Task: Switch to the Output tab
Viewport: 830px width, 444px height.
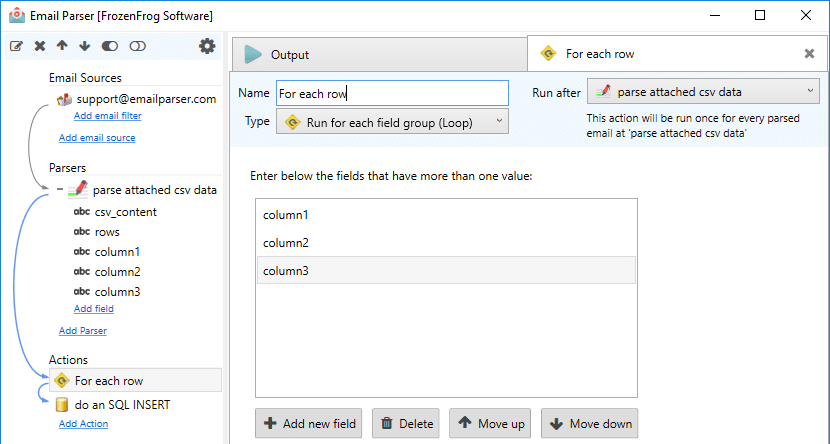Action: pos(379,55)
